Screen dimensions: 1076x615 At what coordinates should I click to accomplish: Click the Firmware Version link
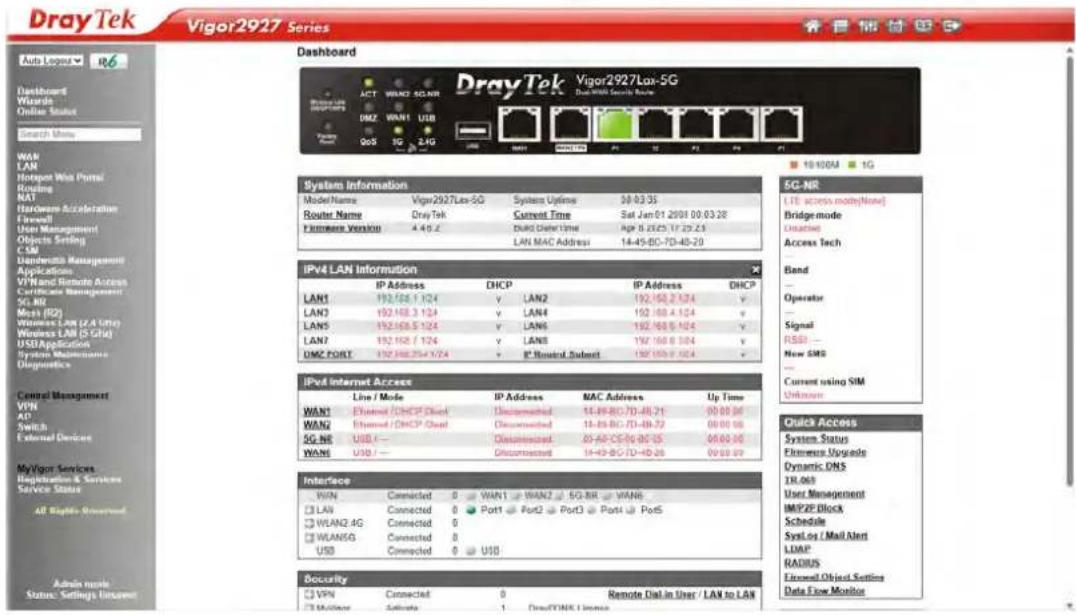coord(342,228)
